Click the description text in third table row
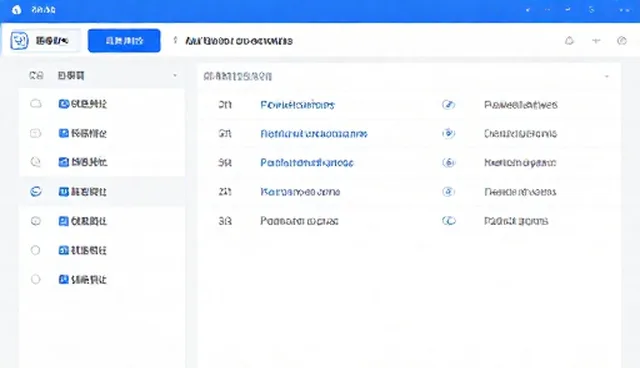 (520, 163)
